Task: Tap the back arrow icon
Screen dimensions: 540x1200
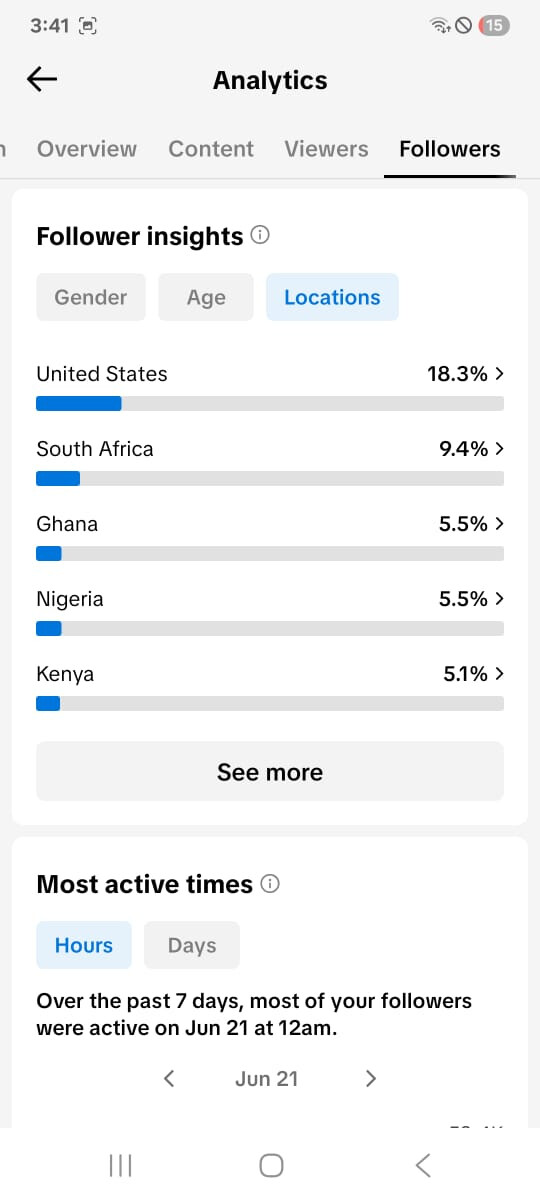Action: pos(42,80)
